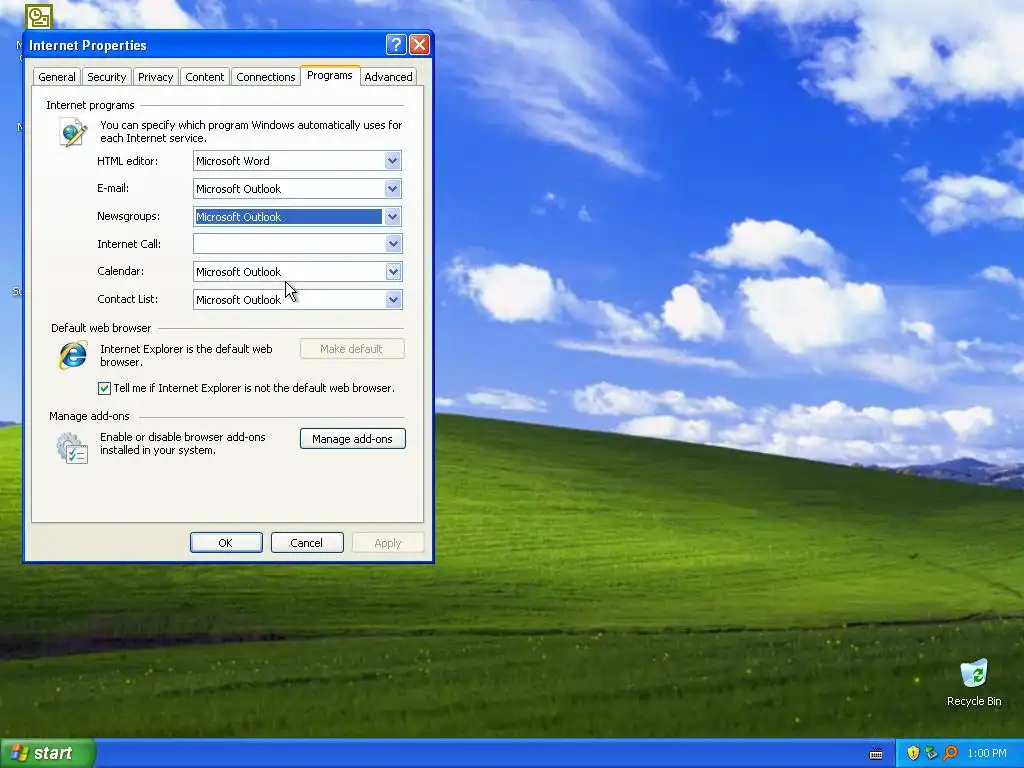1024x768 pixels.
Task: Click the OK button
Action: (x=226, y=543)
